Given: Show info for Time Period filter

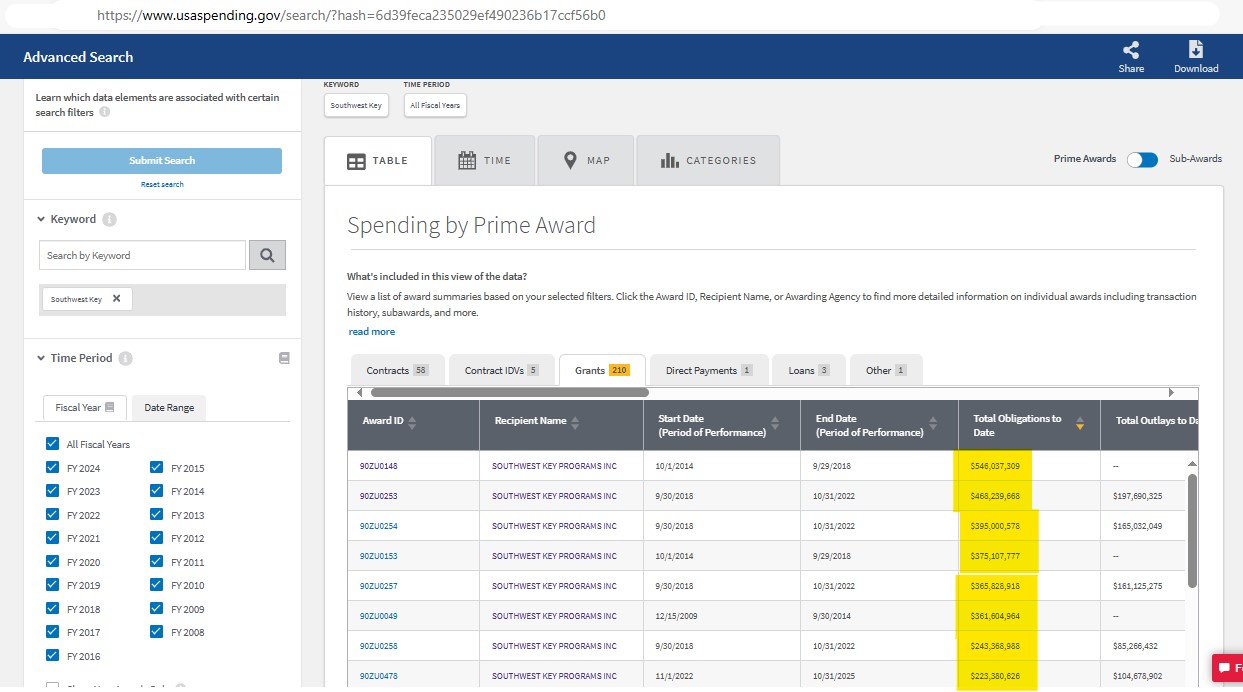Looking at the screenshot, I should tap(126, 358).
